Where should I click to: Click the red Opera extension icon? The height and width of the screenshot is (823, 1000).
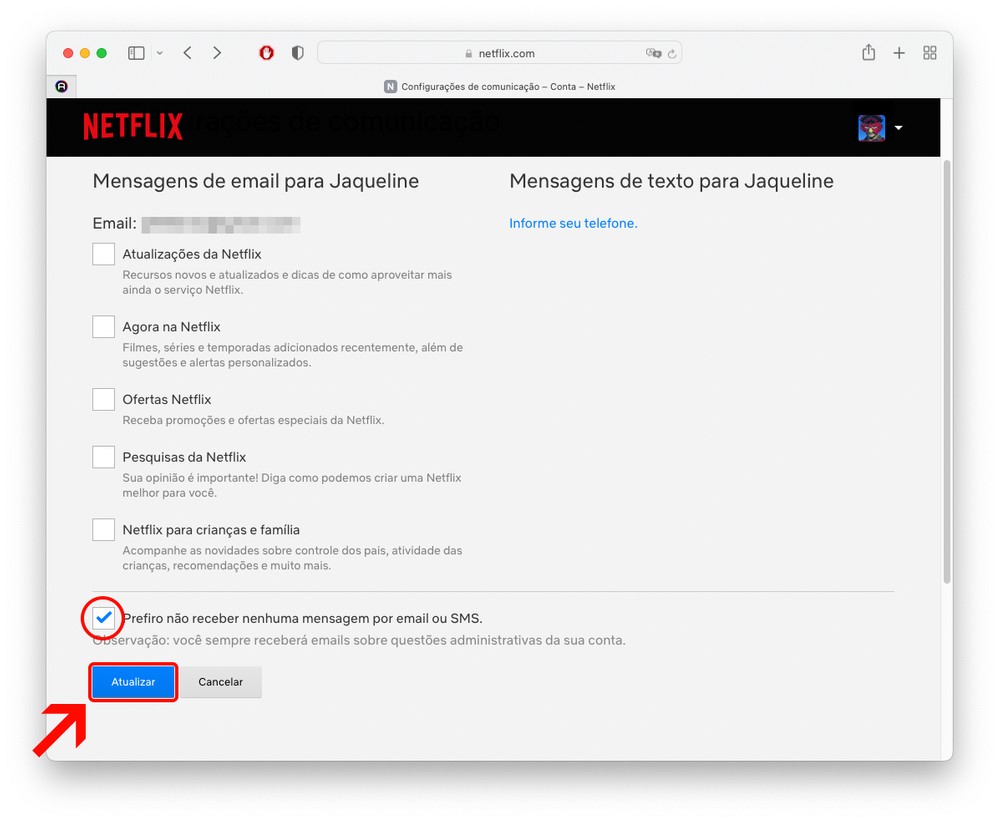click(x=267, y=53)
